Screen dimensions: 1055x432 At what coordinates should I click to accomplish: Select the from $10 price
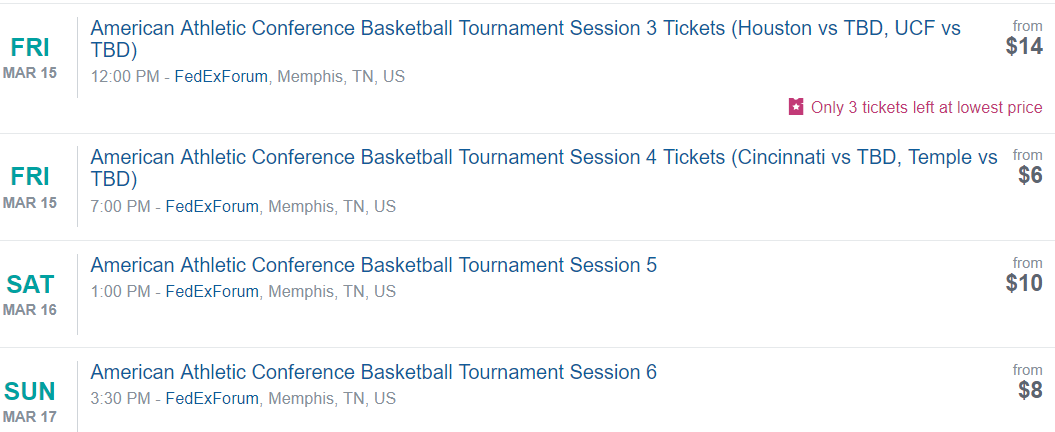click(x=1024, y=275)
